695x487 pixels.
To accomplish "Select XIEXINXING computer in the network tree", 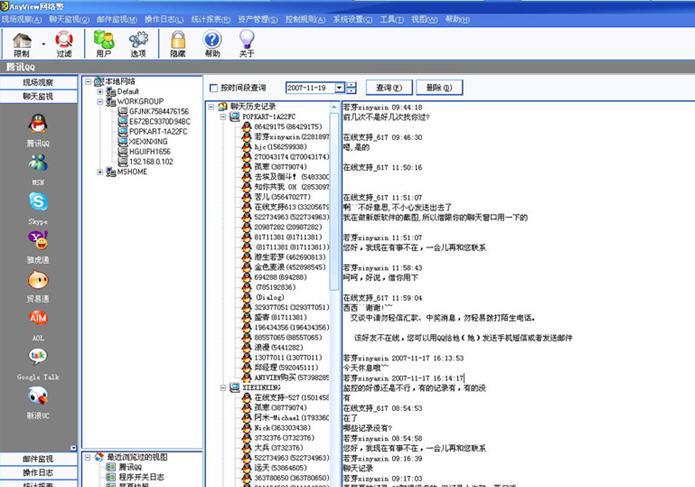I will (148, 141).
